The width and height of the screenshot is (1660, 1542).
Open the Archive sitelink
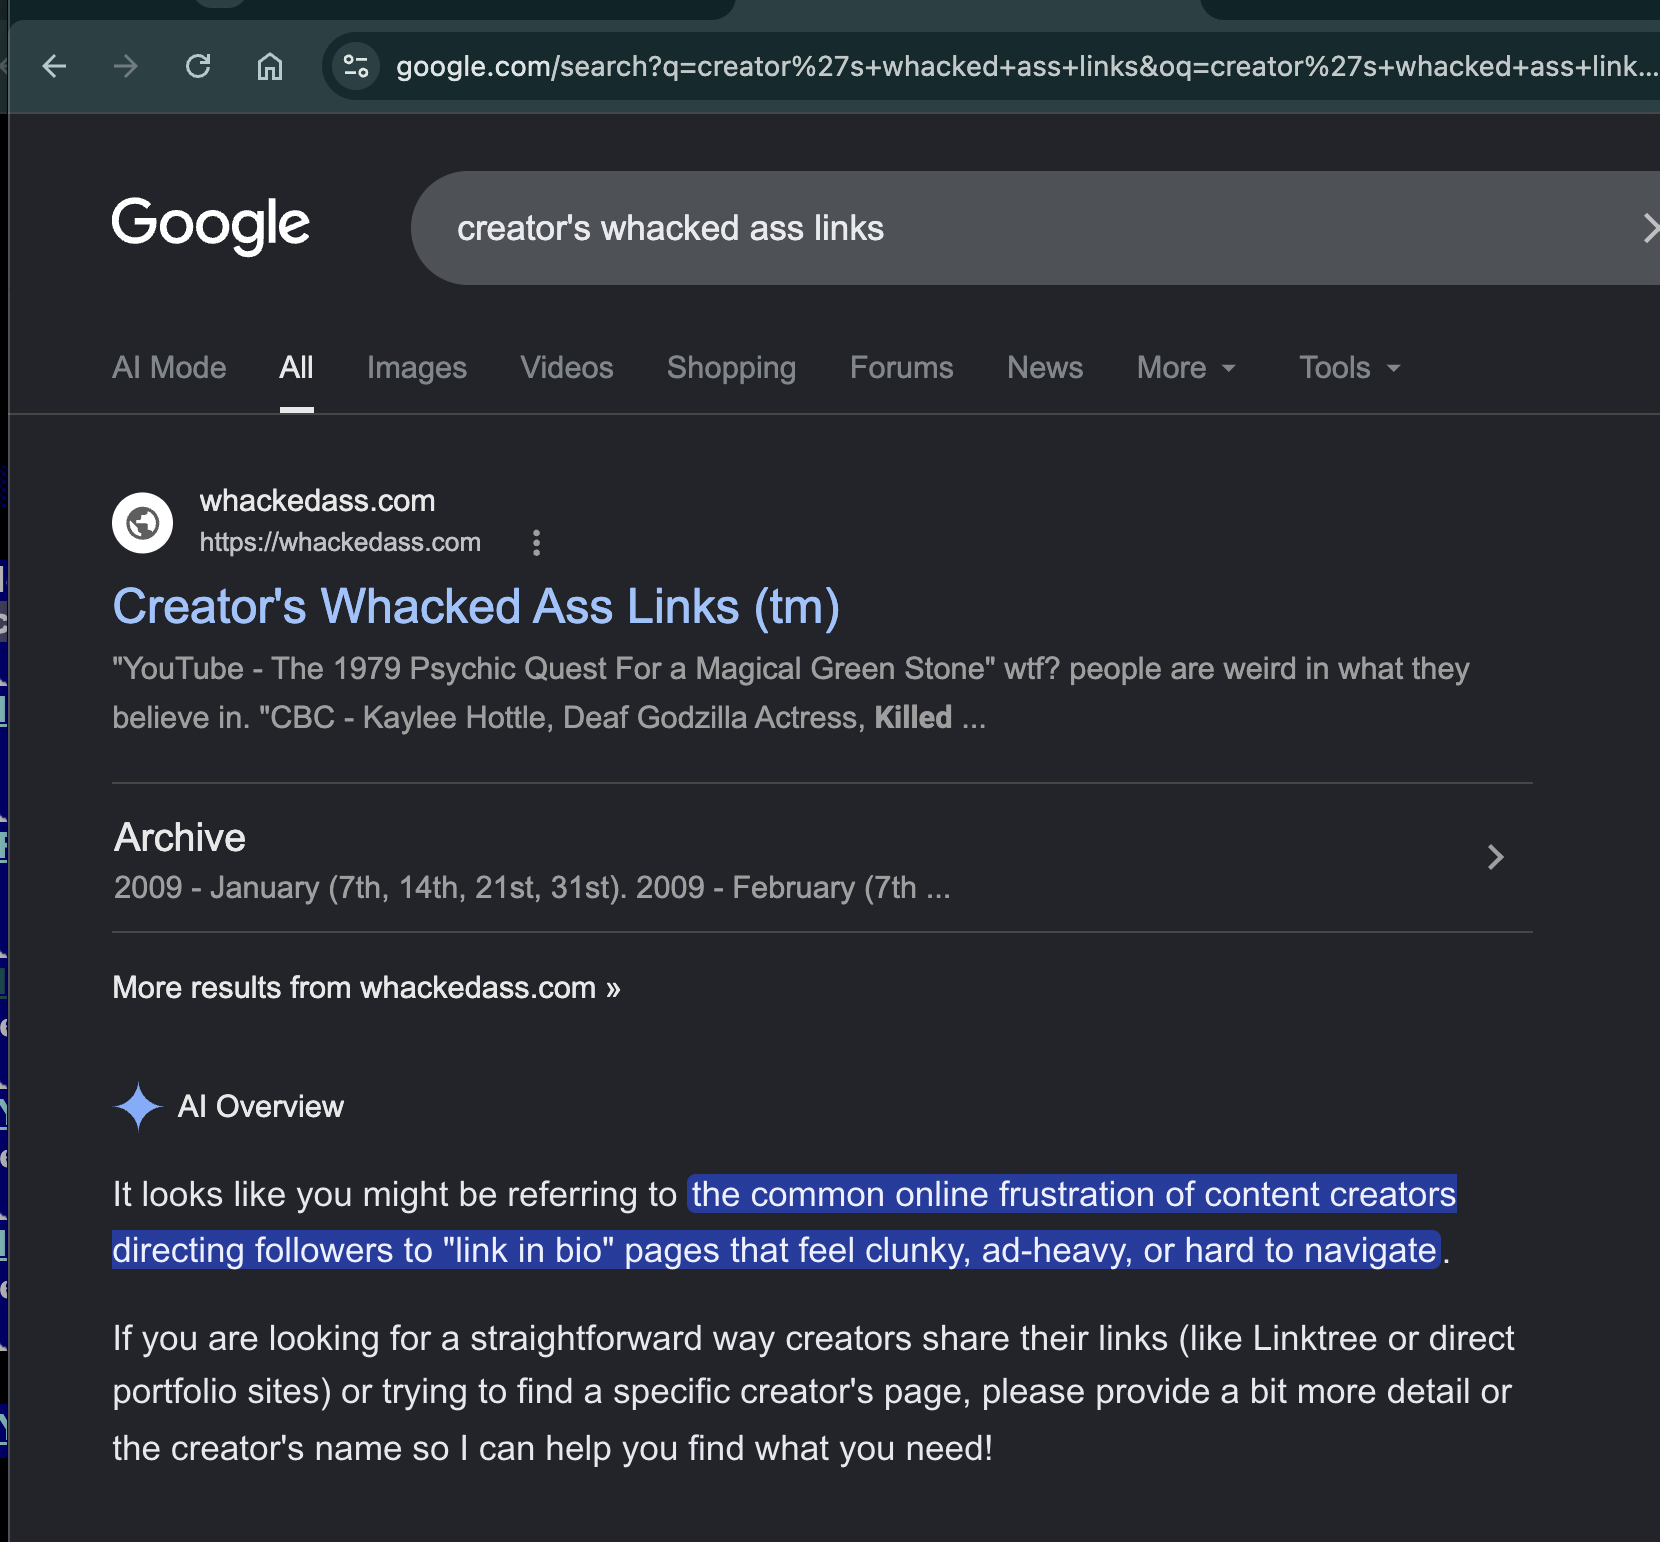(180, 838)
